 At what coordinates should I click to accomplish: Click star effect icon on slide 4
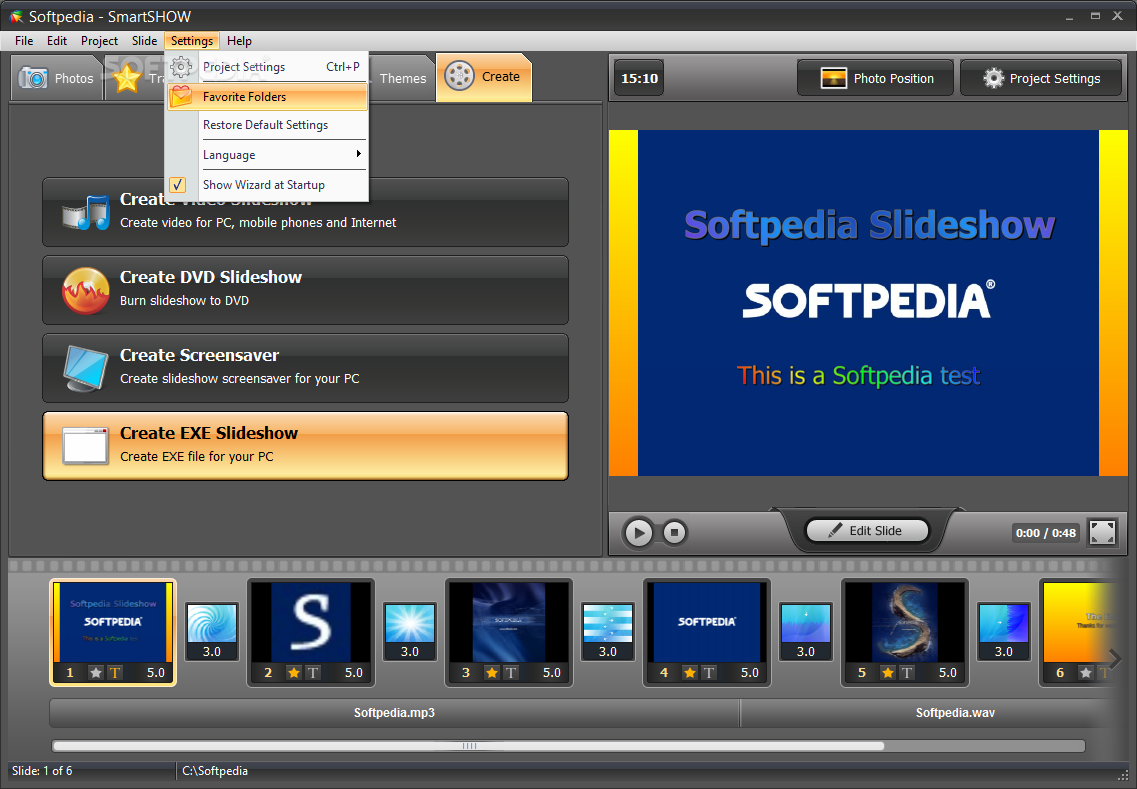click(690, 672)
